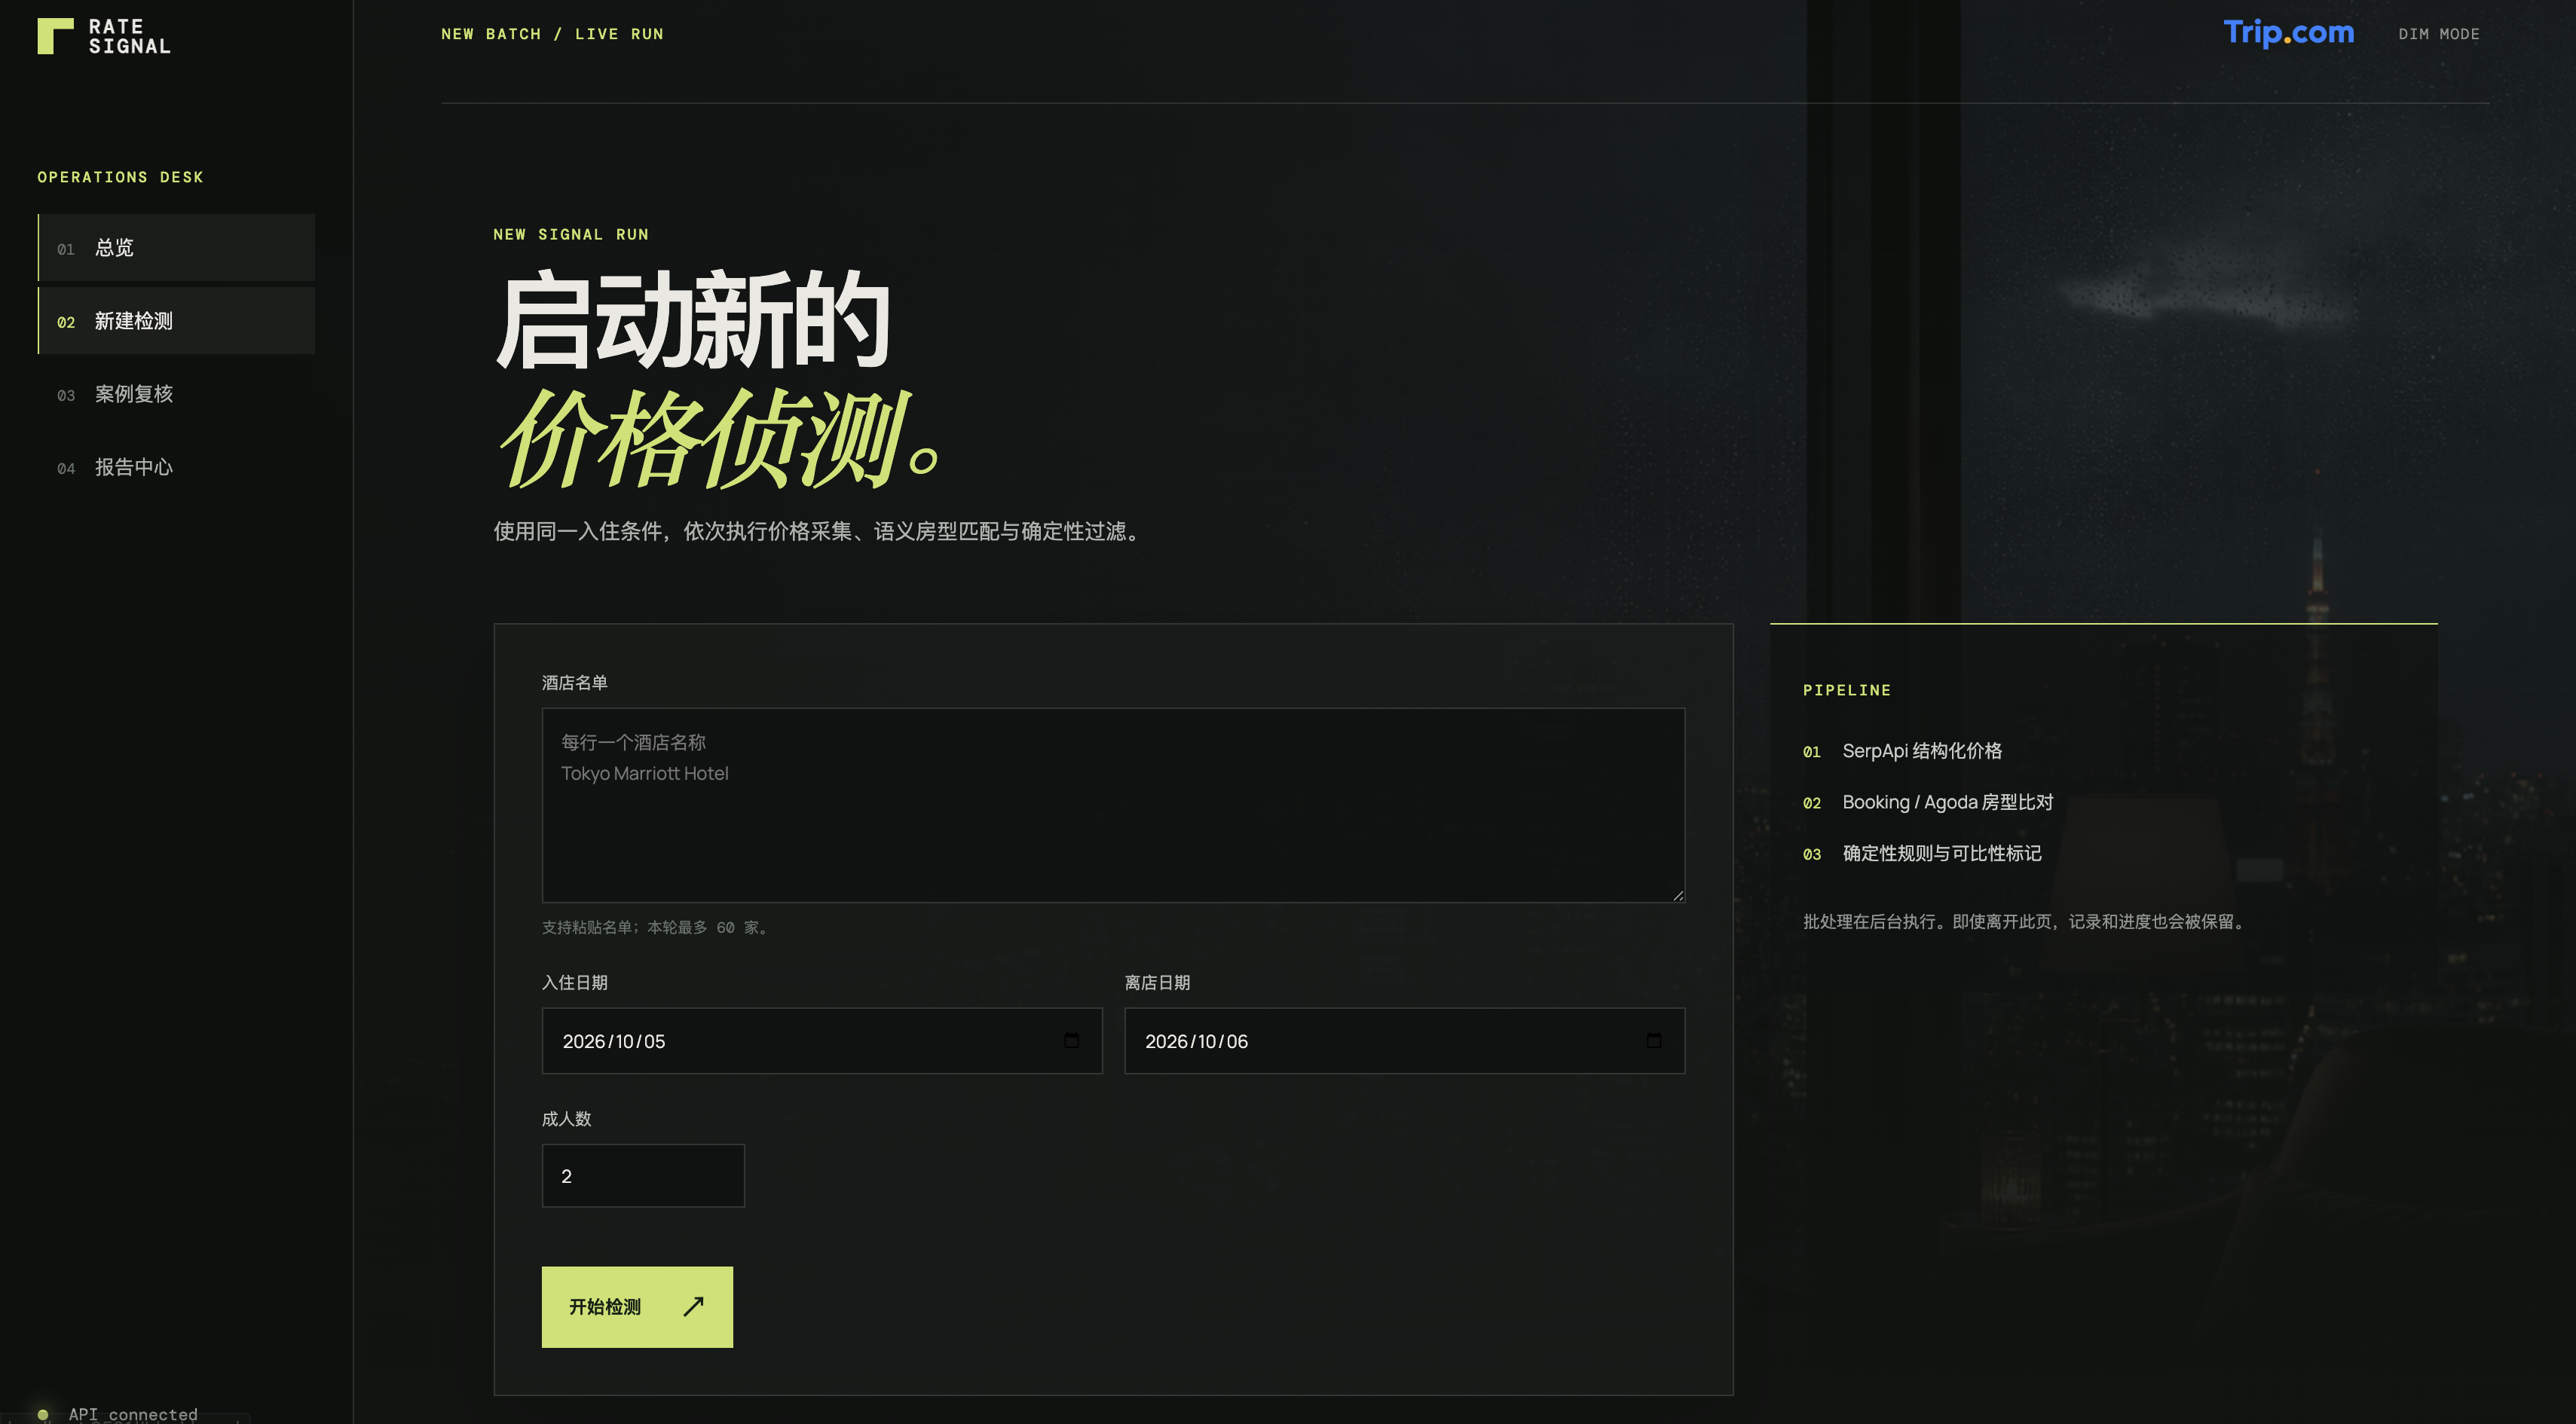
Task: Click the API connected status text
Action: pos(133,1414)
